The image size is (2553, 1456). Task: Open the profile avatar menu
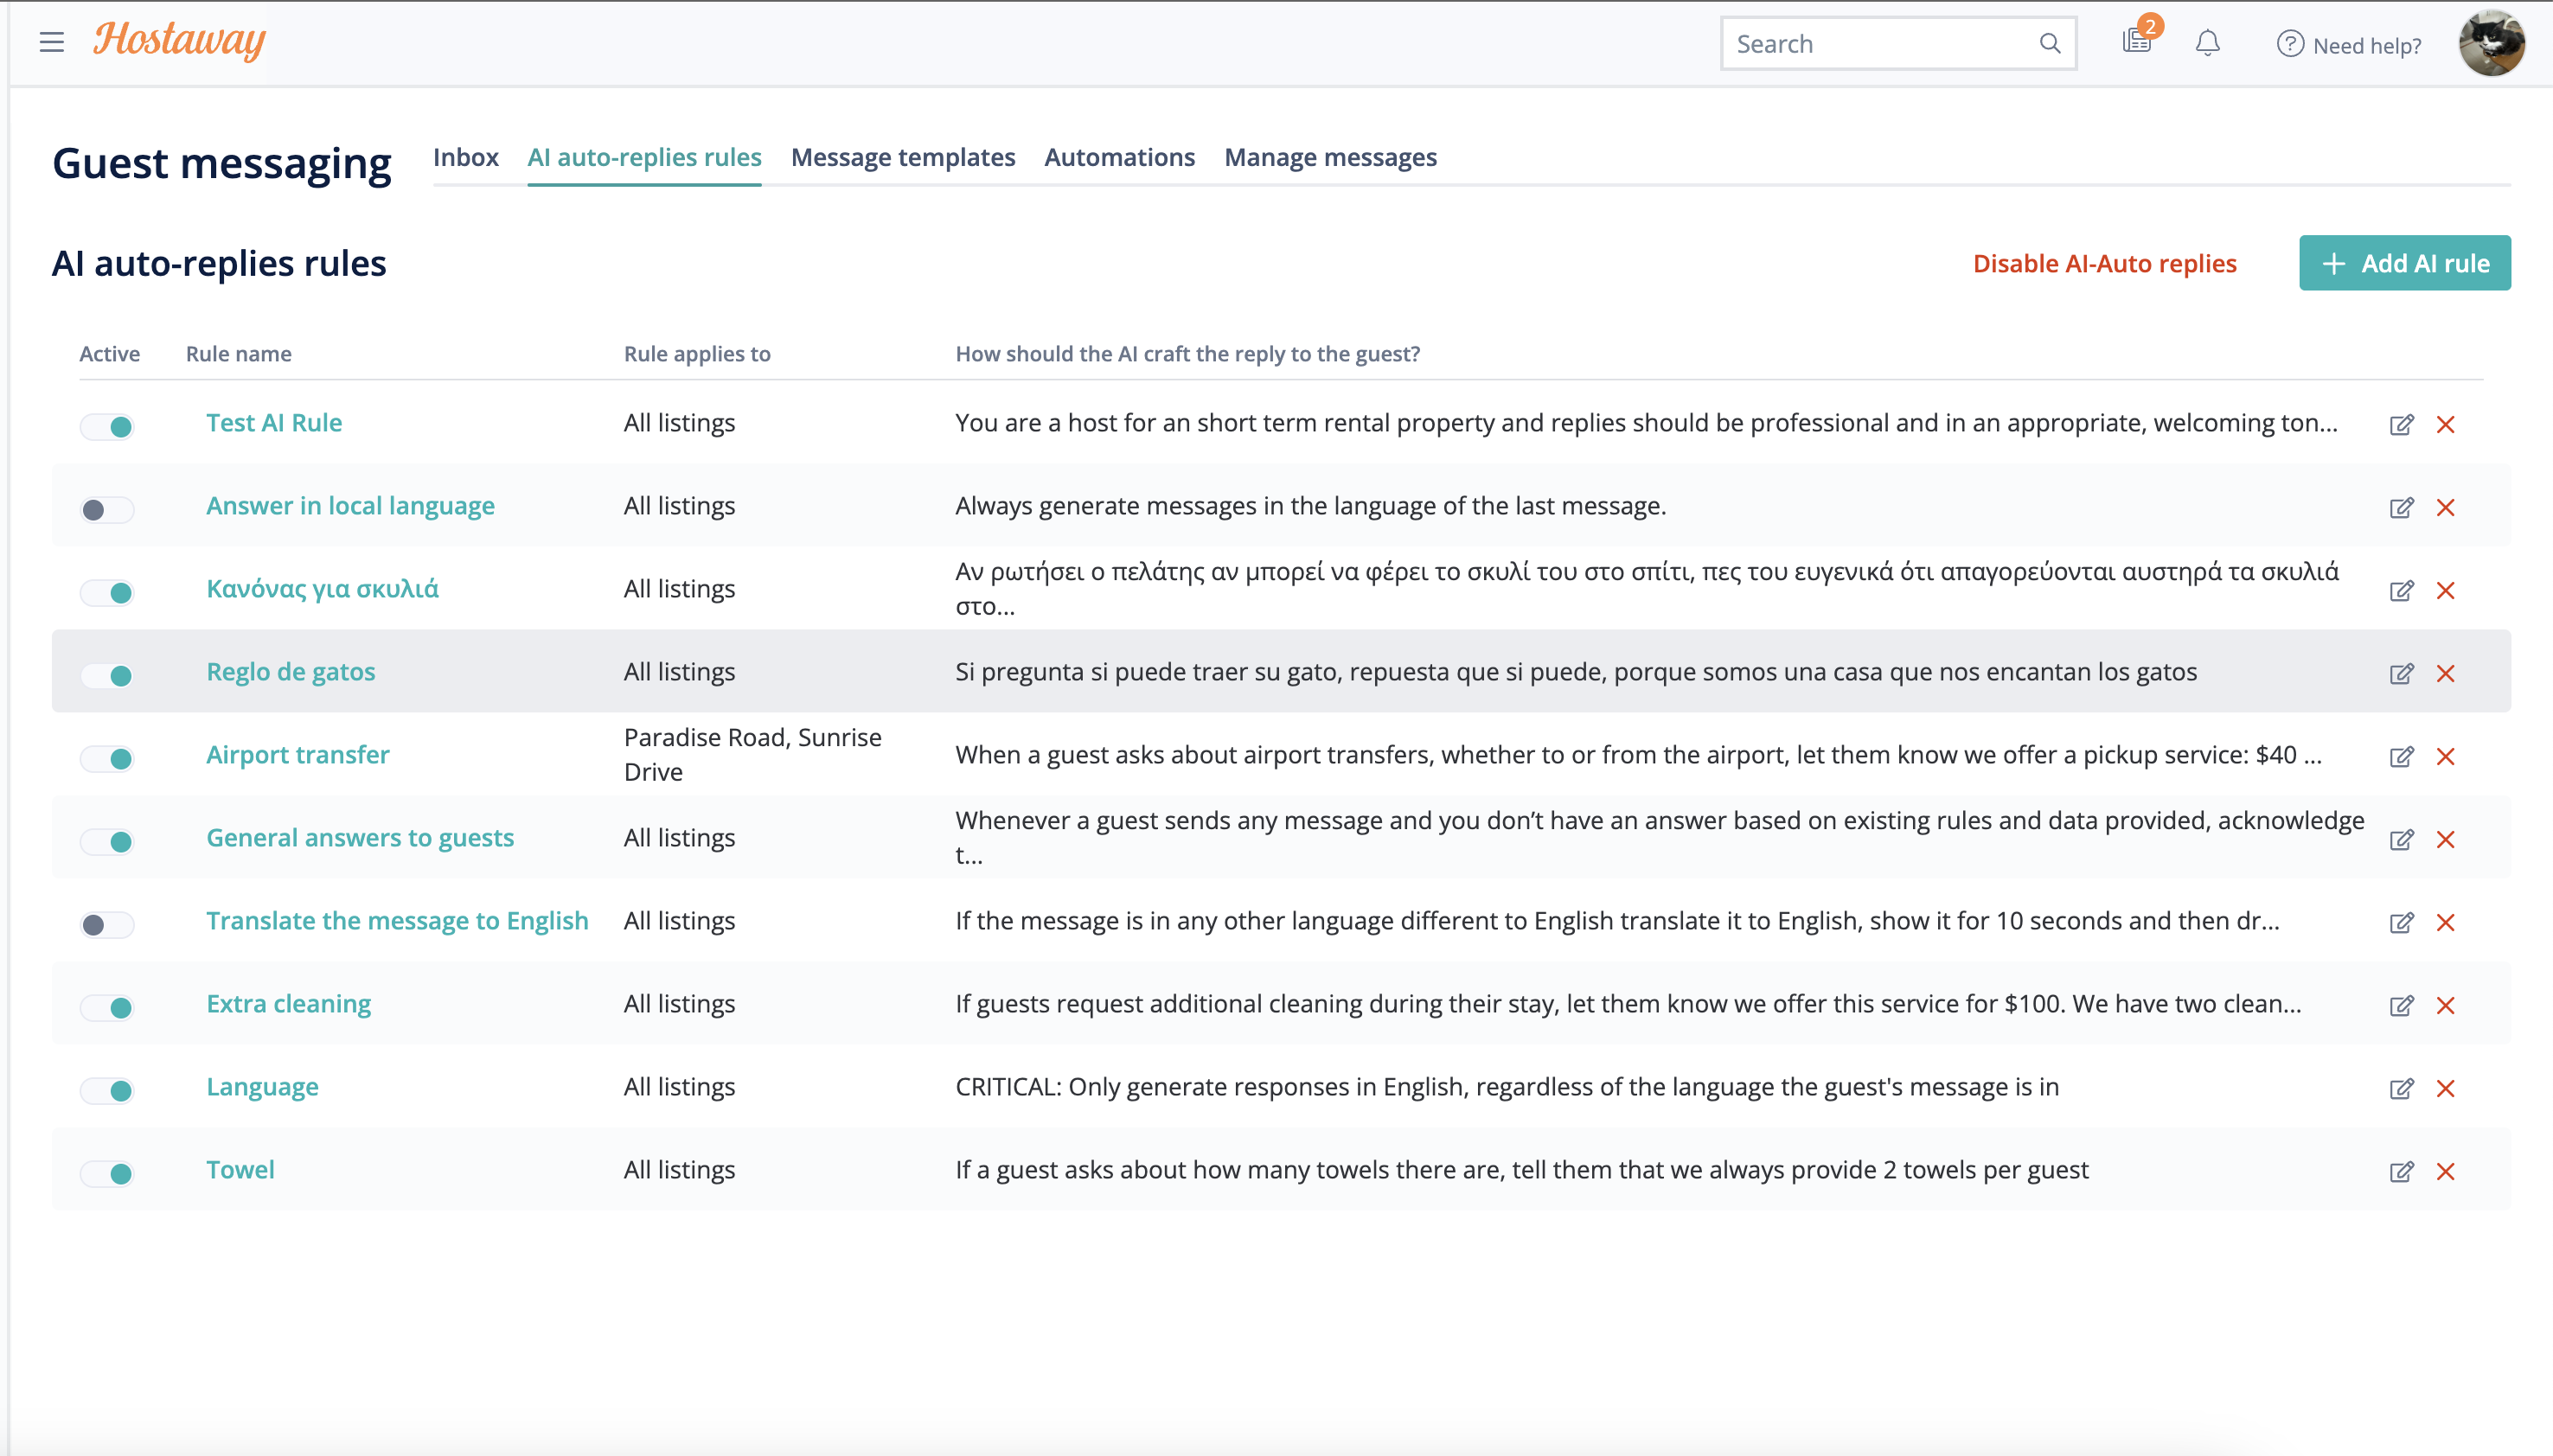(x=2494, y=42)
